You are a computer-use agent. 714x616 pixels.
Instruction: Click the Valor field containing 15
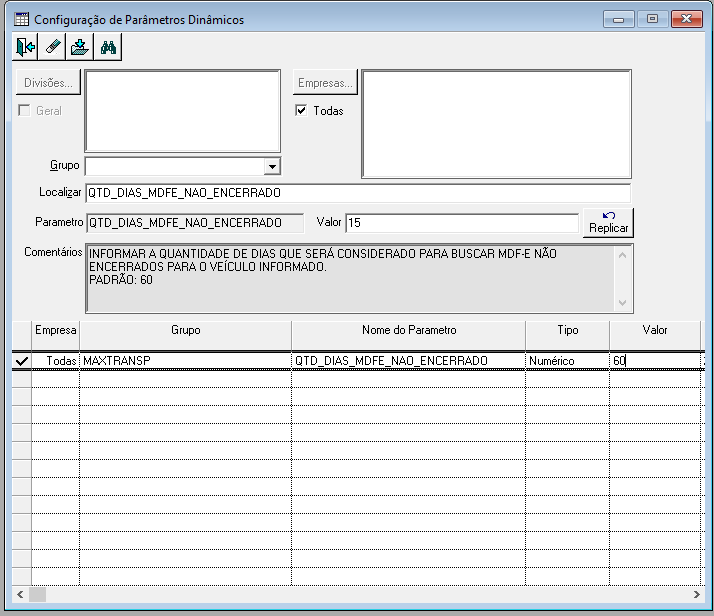(462, 223)
